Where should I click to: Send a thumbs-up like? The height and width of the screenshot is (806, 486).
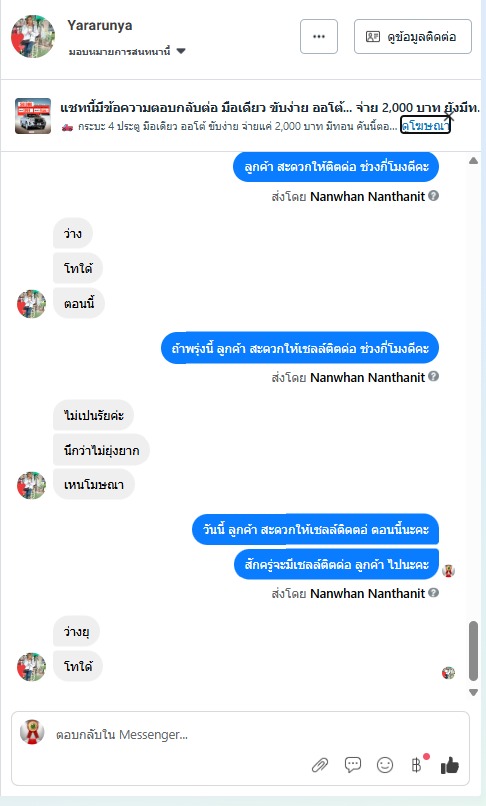pos(449,765)
